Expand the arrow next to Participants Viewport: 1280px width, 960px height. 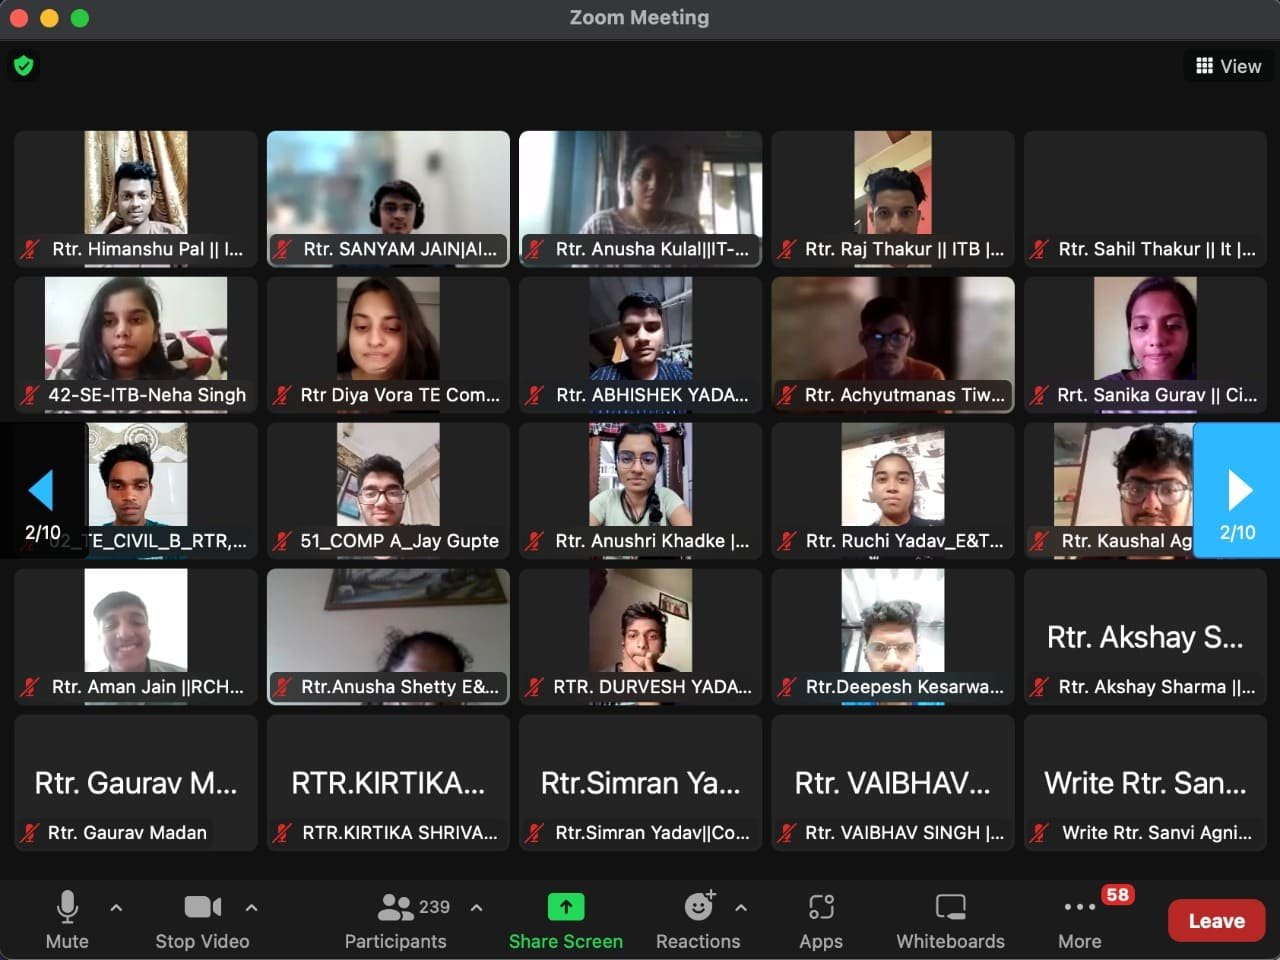(x=477, y=907)
